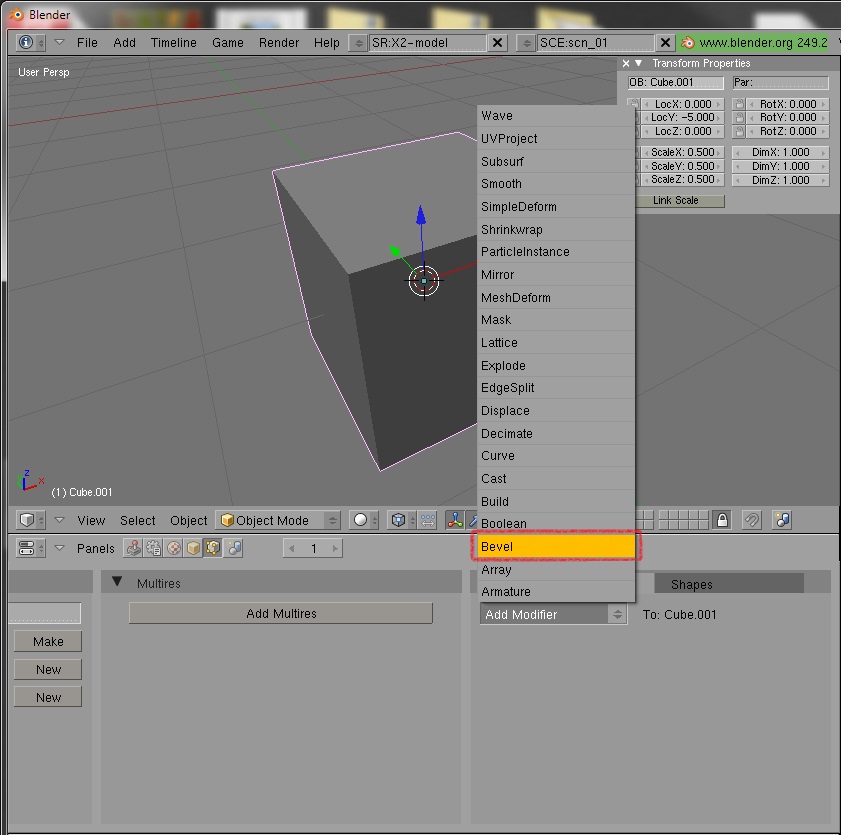Image resolution: width=841 pixels, height=835 pixels.
Task: Click the magnet icon in viewport header
Action: pos(752,520)
